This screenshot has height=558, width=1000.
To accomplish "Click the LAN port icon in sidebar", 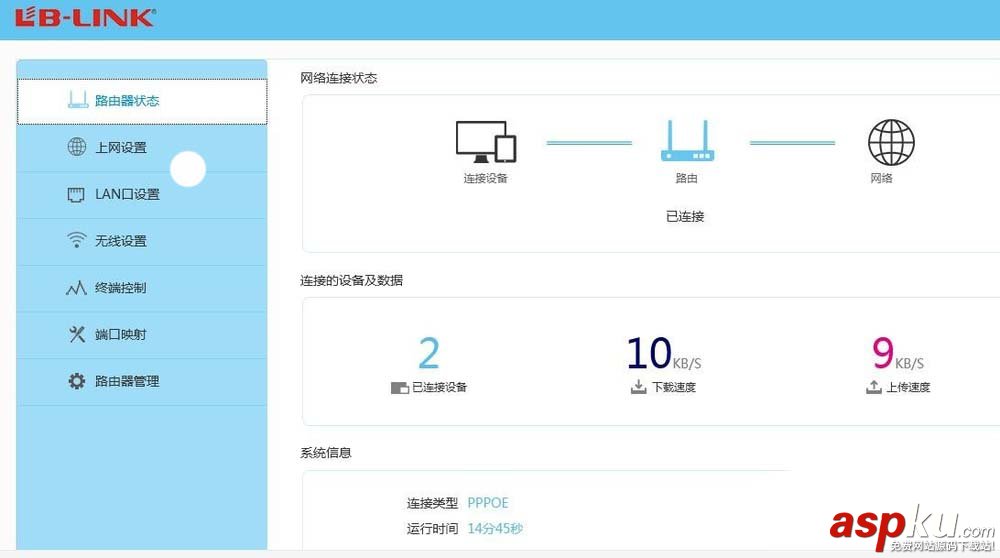I will 76,195.
